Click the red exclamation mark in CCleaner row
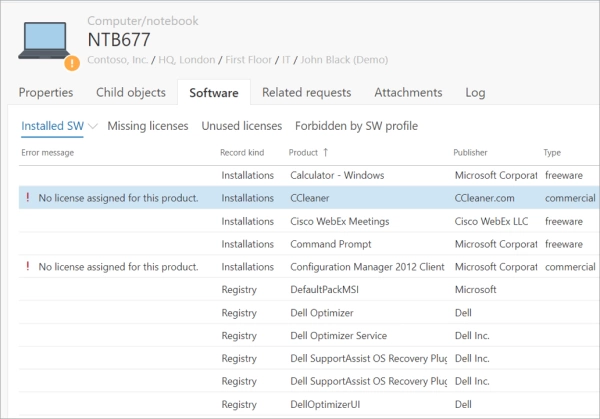The height and width of the screenshot is (419, 600). (28, 197)
